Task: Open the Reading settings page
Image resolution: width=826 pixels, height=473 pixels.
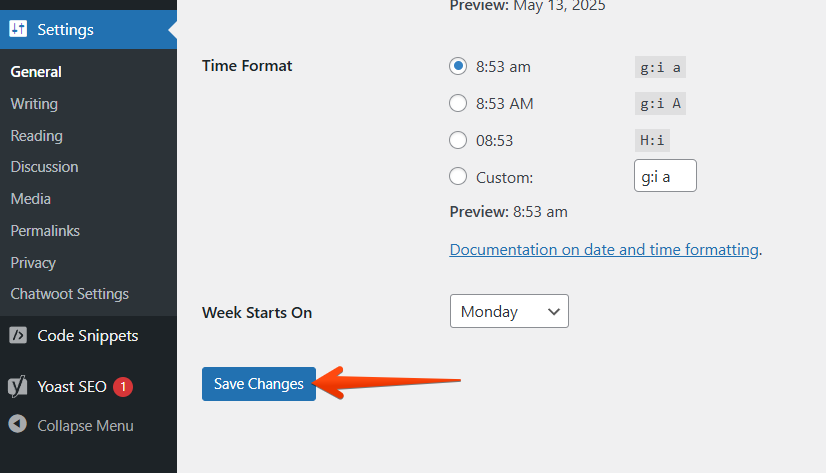Action: [x=36, y=135]
